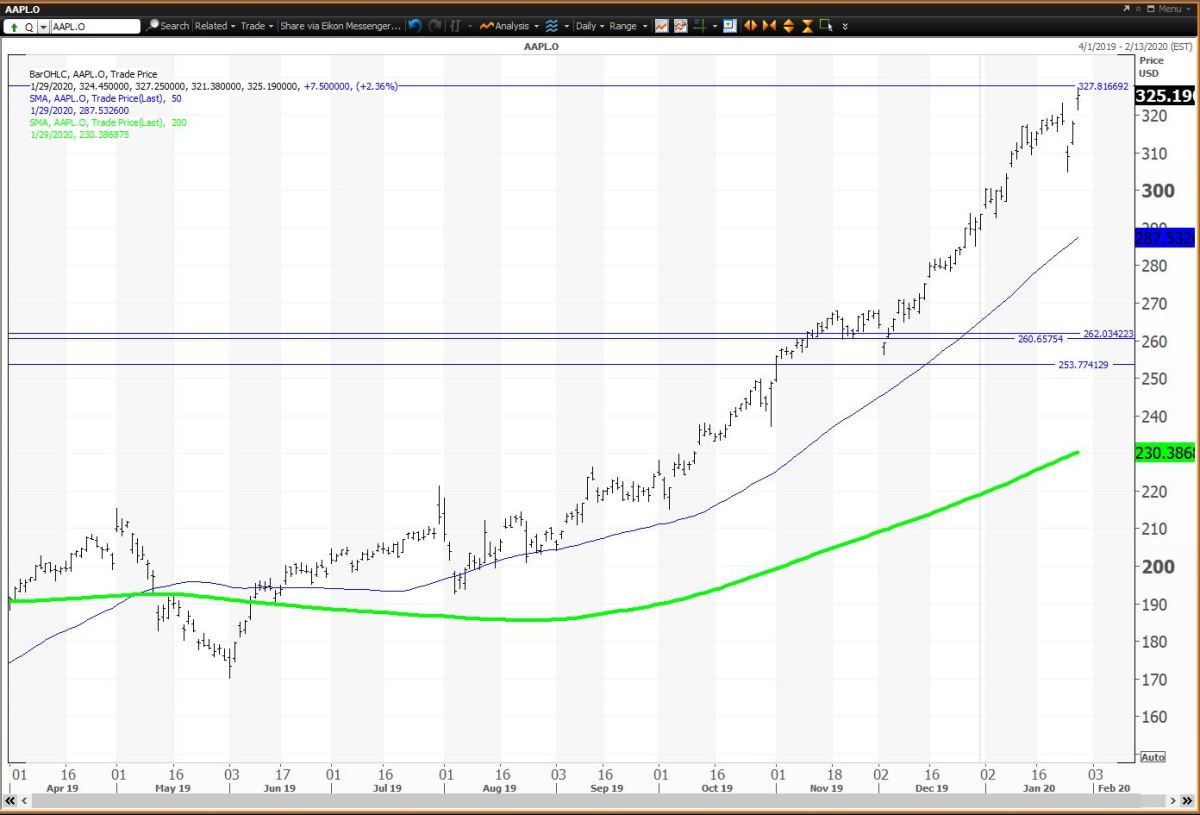This screenshot has height=815, width=1200.
Task: Click the Redo arrow icon
Action: click(436, 26)
